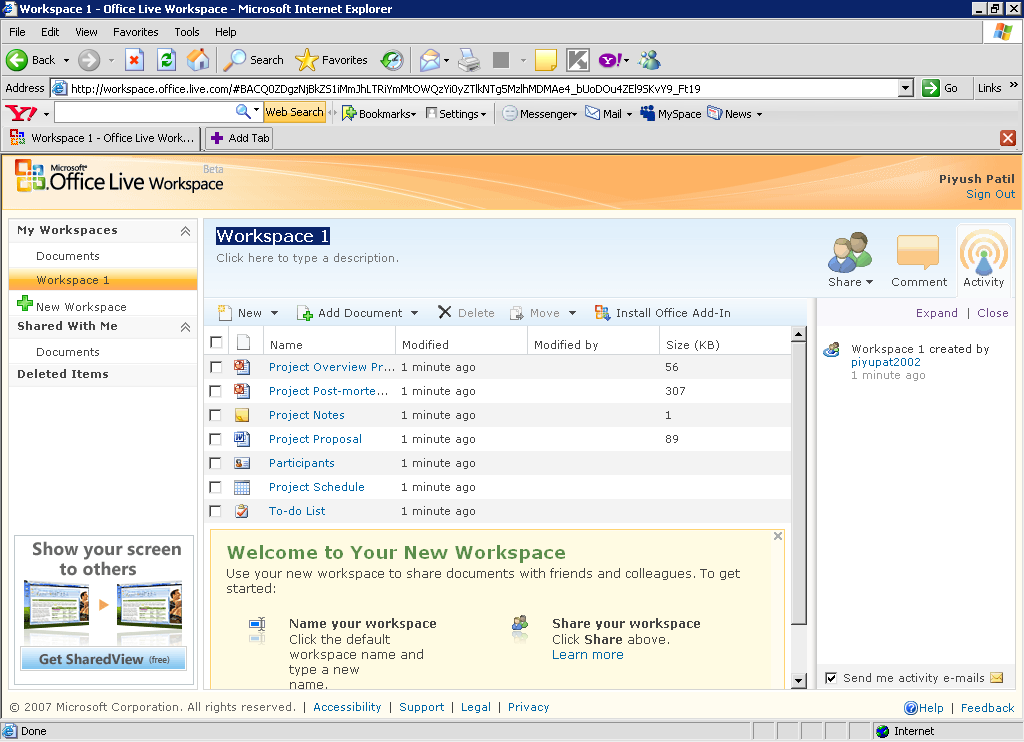Click the Project Post-mortem file icon
The image size is (1024, 742).
click(x=242, y=391)
